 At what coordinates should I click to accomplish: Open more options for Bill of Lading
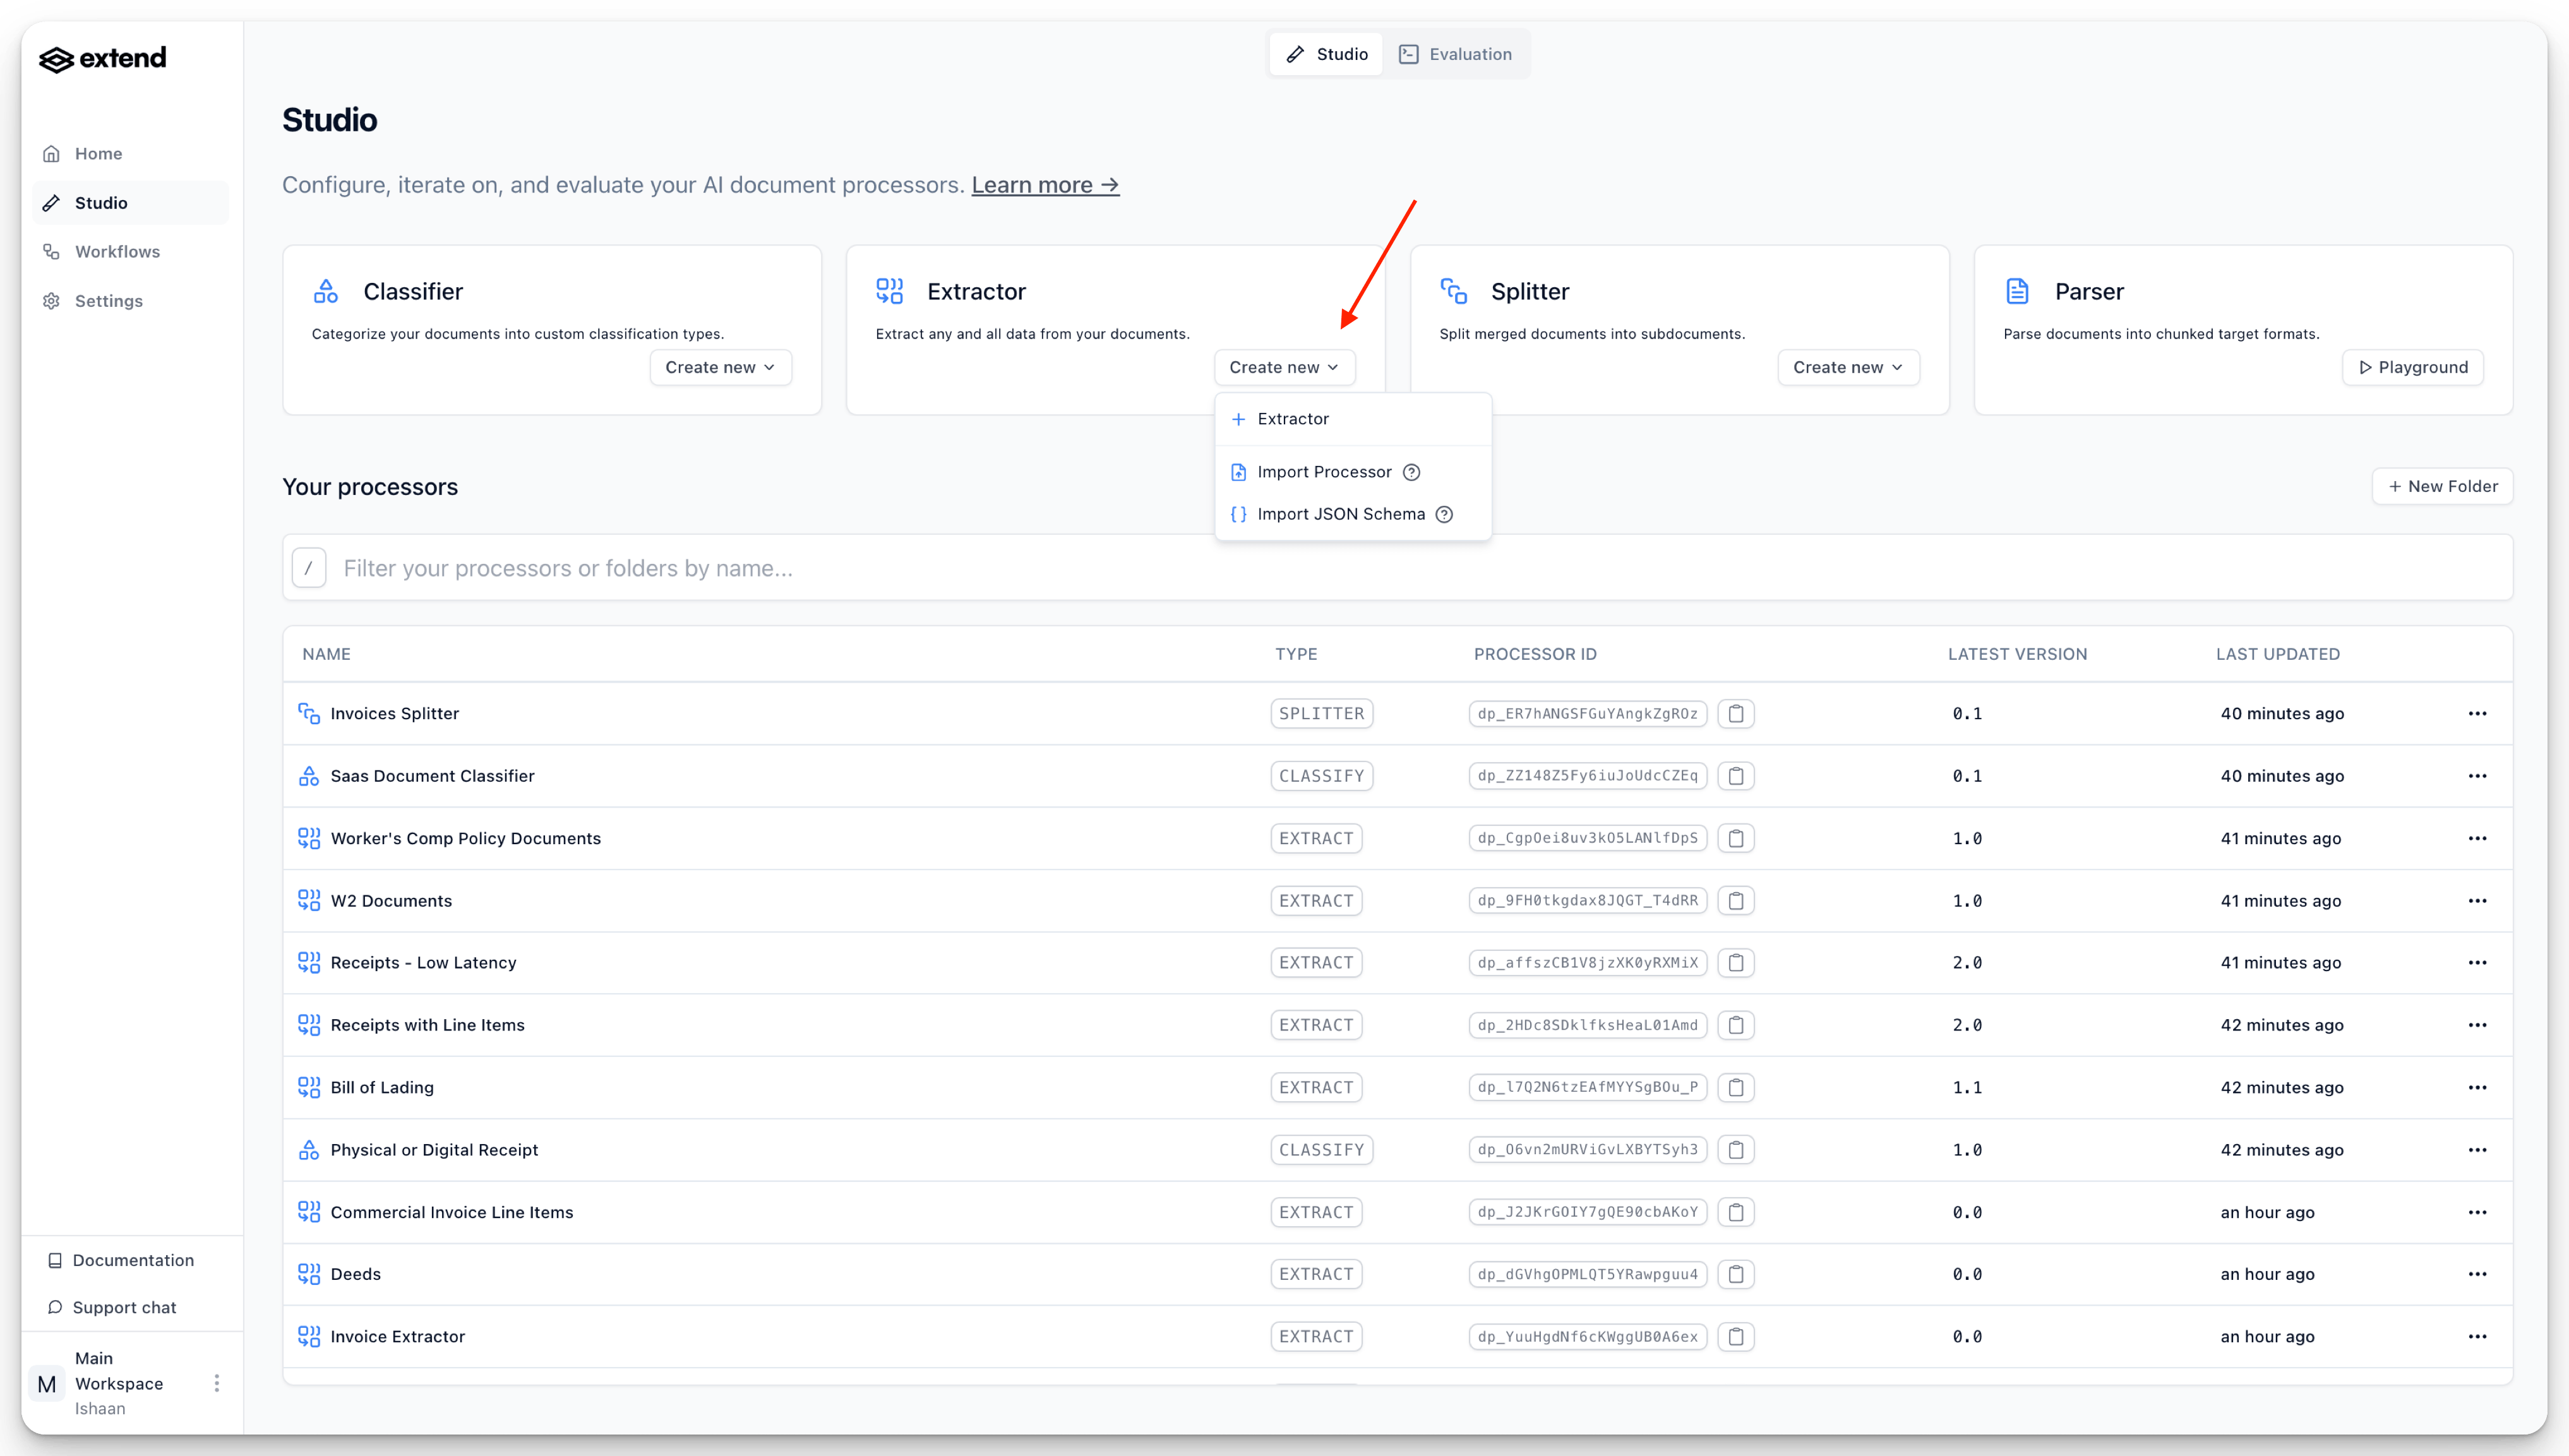[x=2477, y=1087]
